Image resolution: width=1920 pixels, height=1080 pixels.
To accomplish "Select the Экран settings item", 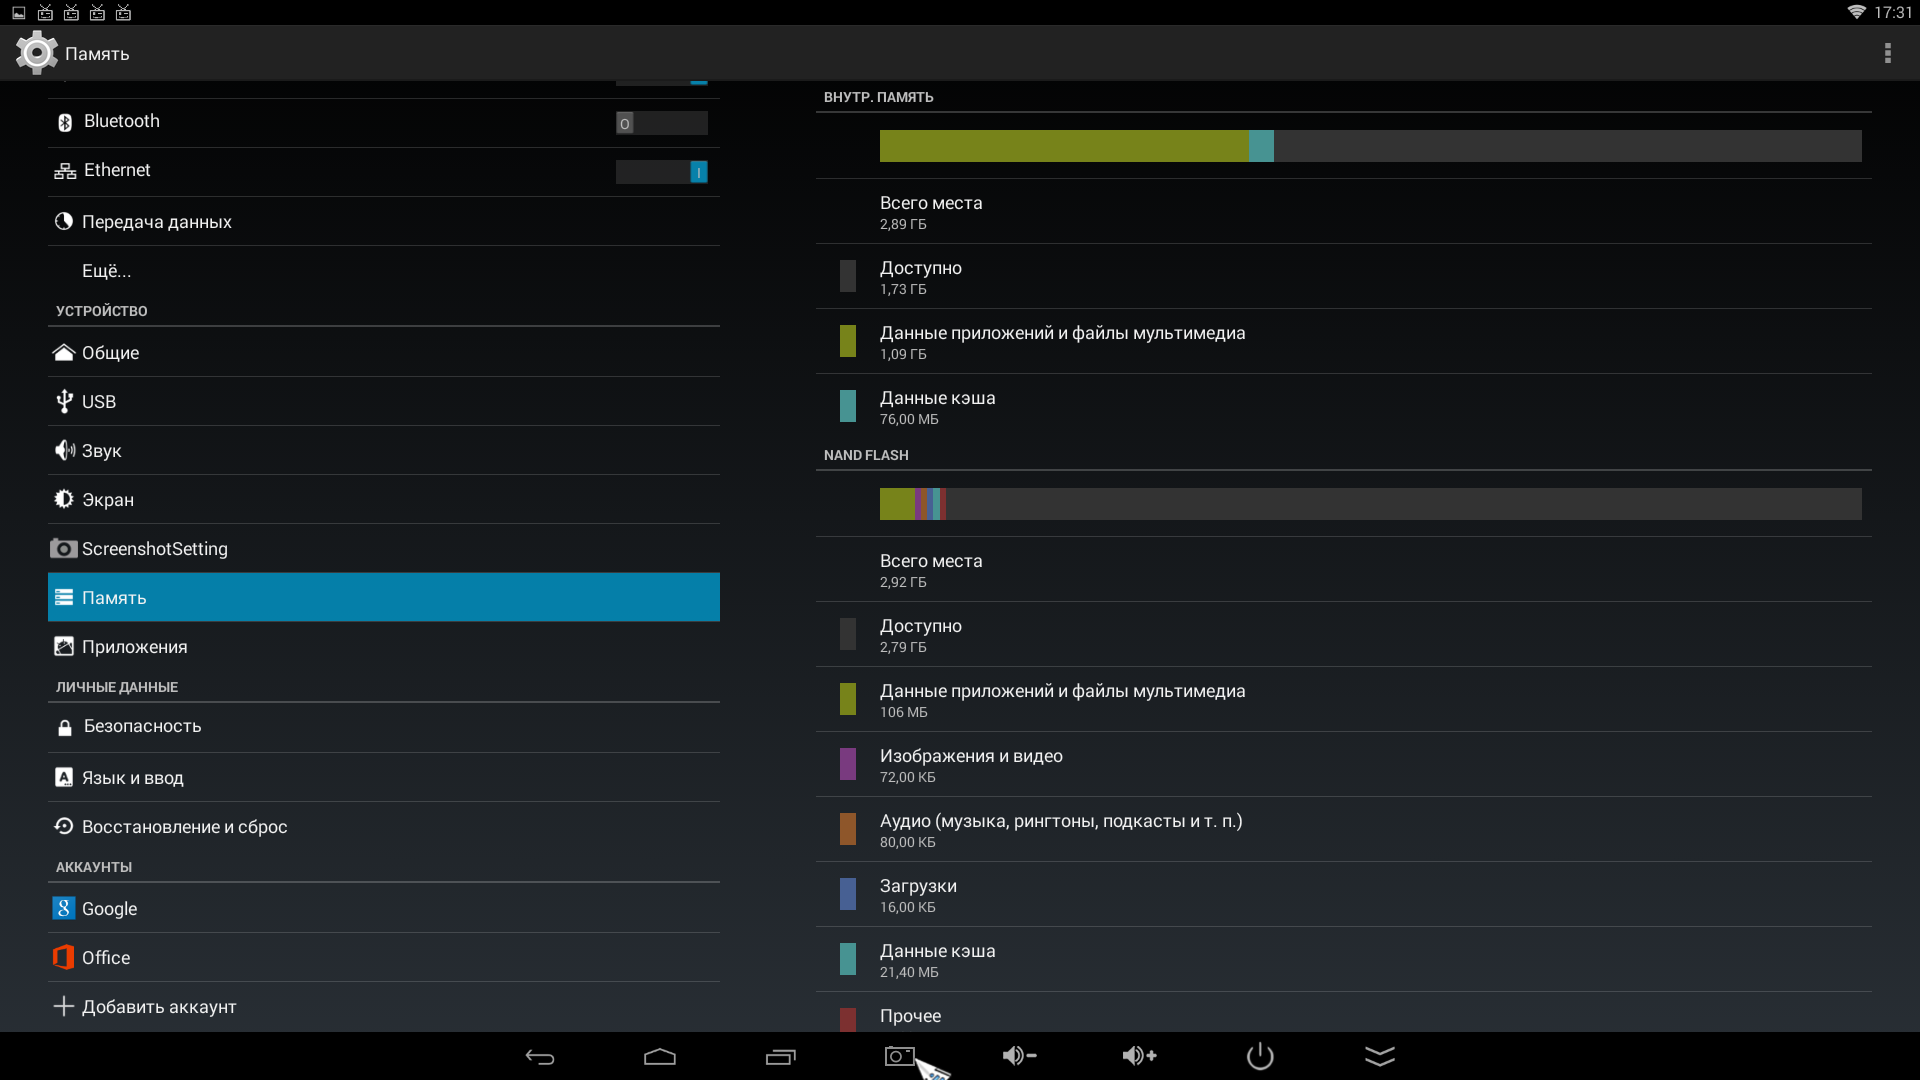I will pos(108,500).
